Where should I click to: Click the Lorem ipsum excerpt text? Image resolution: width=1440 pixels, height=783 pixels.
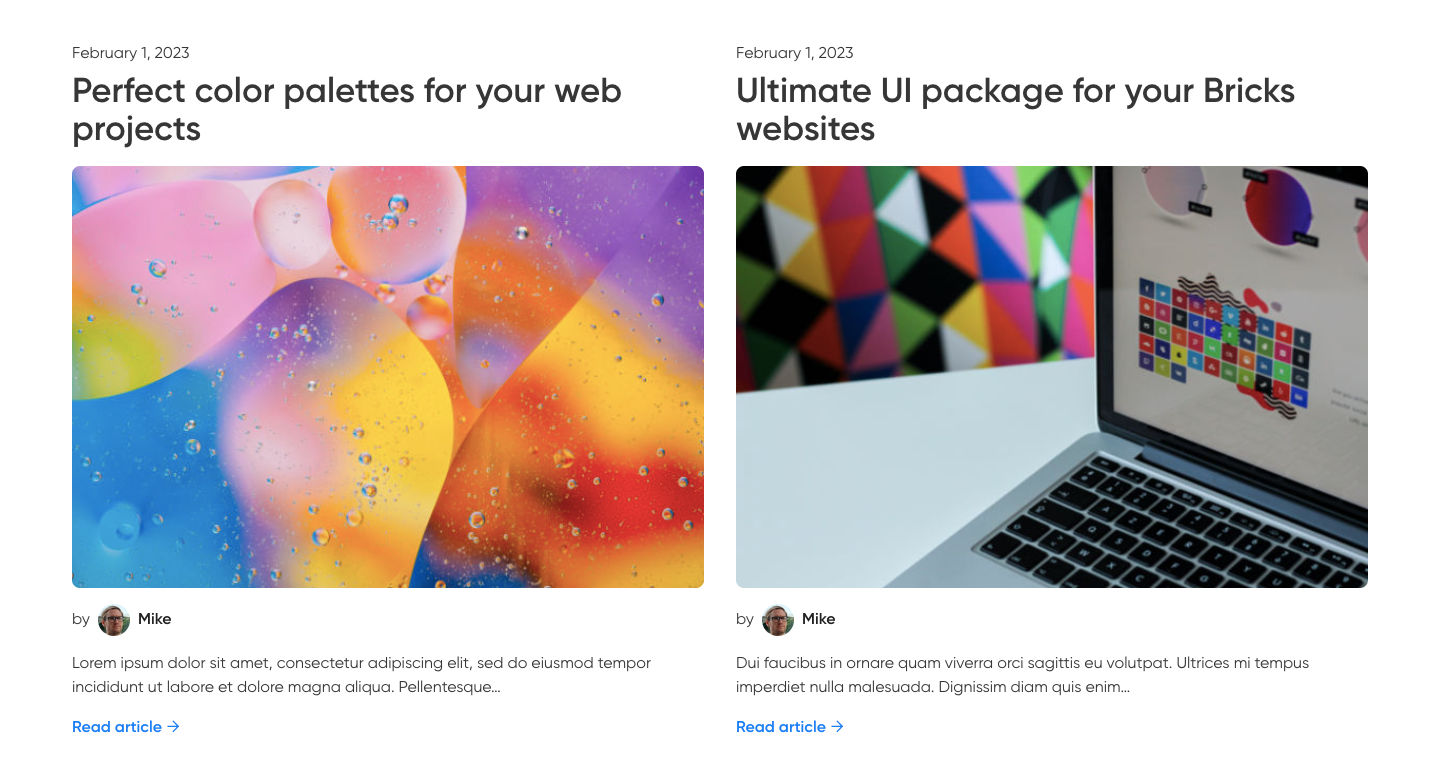click(x=362, y=675)
